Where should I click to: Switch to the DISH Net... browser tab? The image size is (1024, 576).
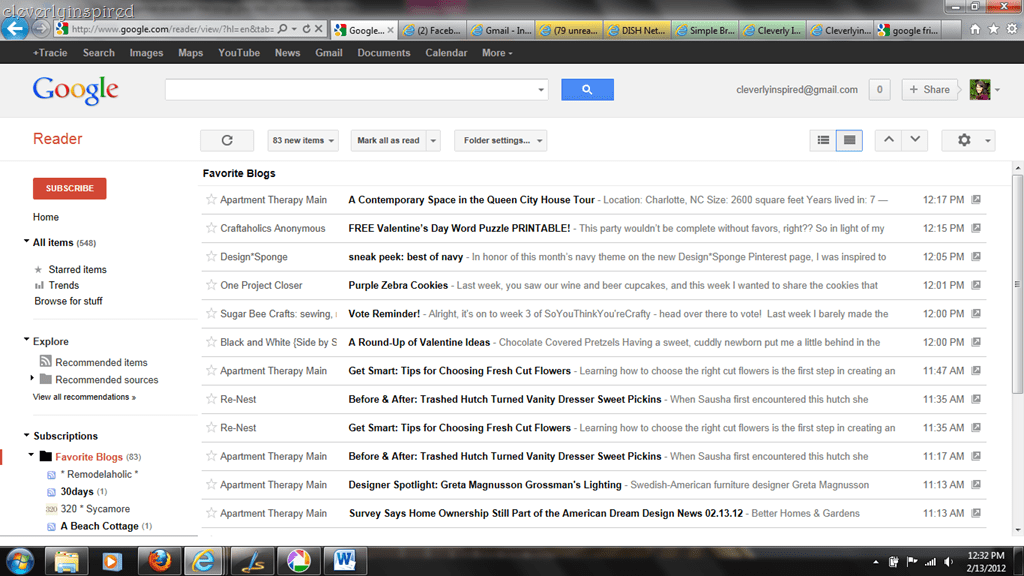click(637, 30)
